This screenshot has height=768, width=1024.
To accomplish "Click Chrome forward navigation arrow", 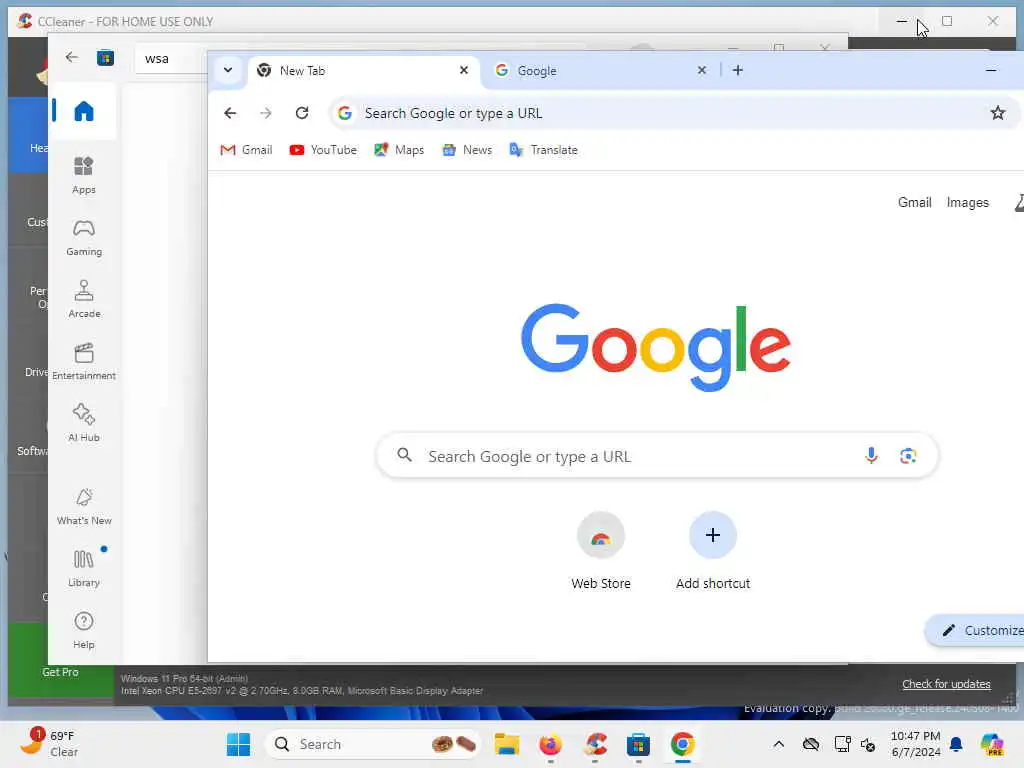I will [266, 113].
